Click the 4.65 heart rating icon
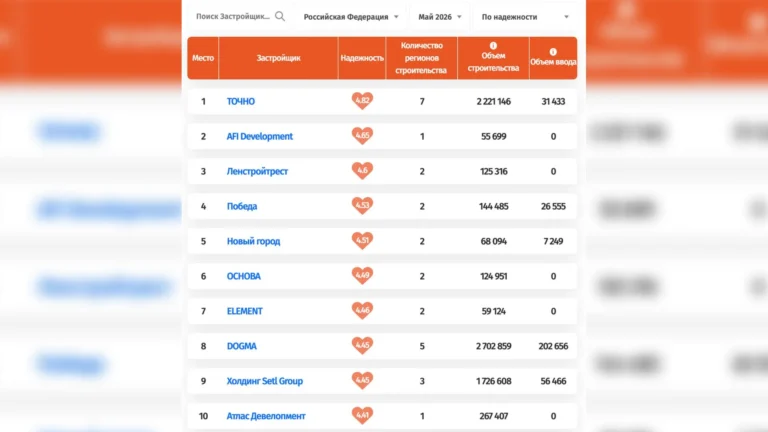Viewport: 768px width, 432px height. pyautogui.click(x=362, y=136)
